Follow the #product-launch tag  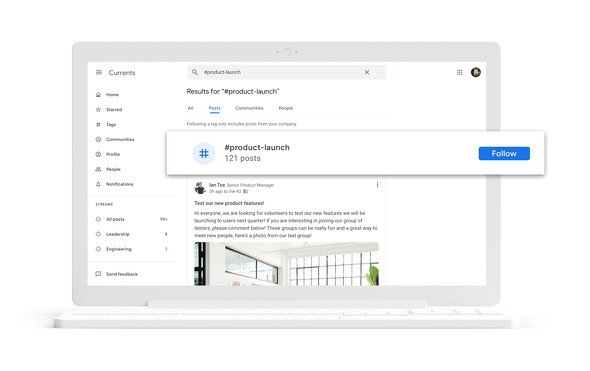504,154
